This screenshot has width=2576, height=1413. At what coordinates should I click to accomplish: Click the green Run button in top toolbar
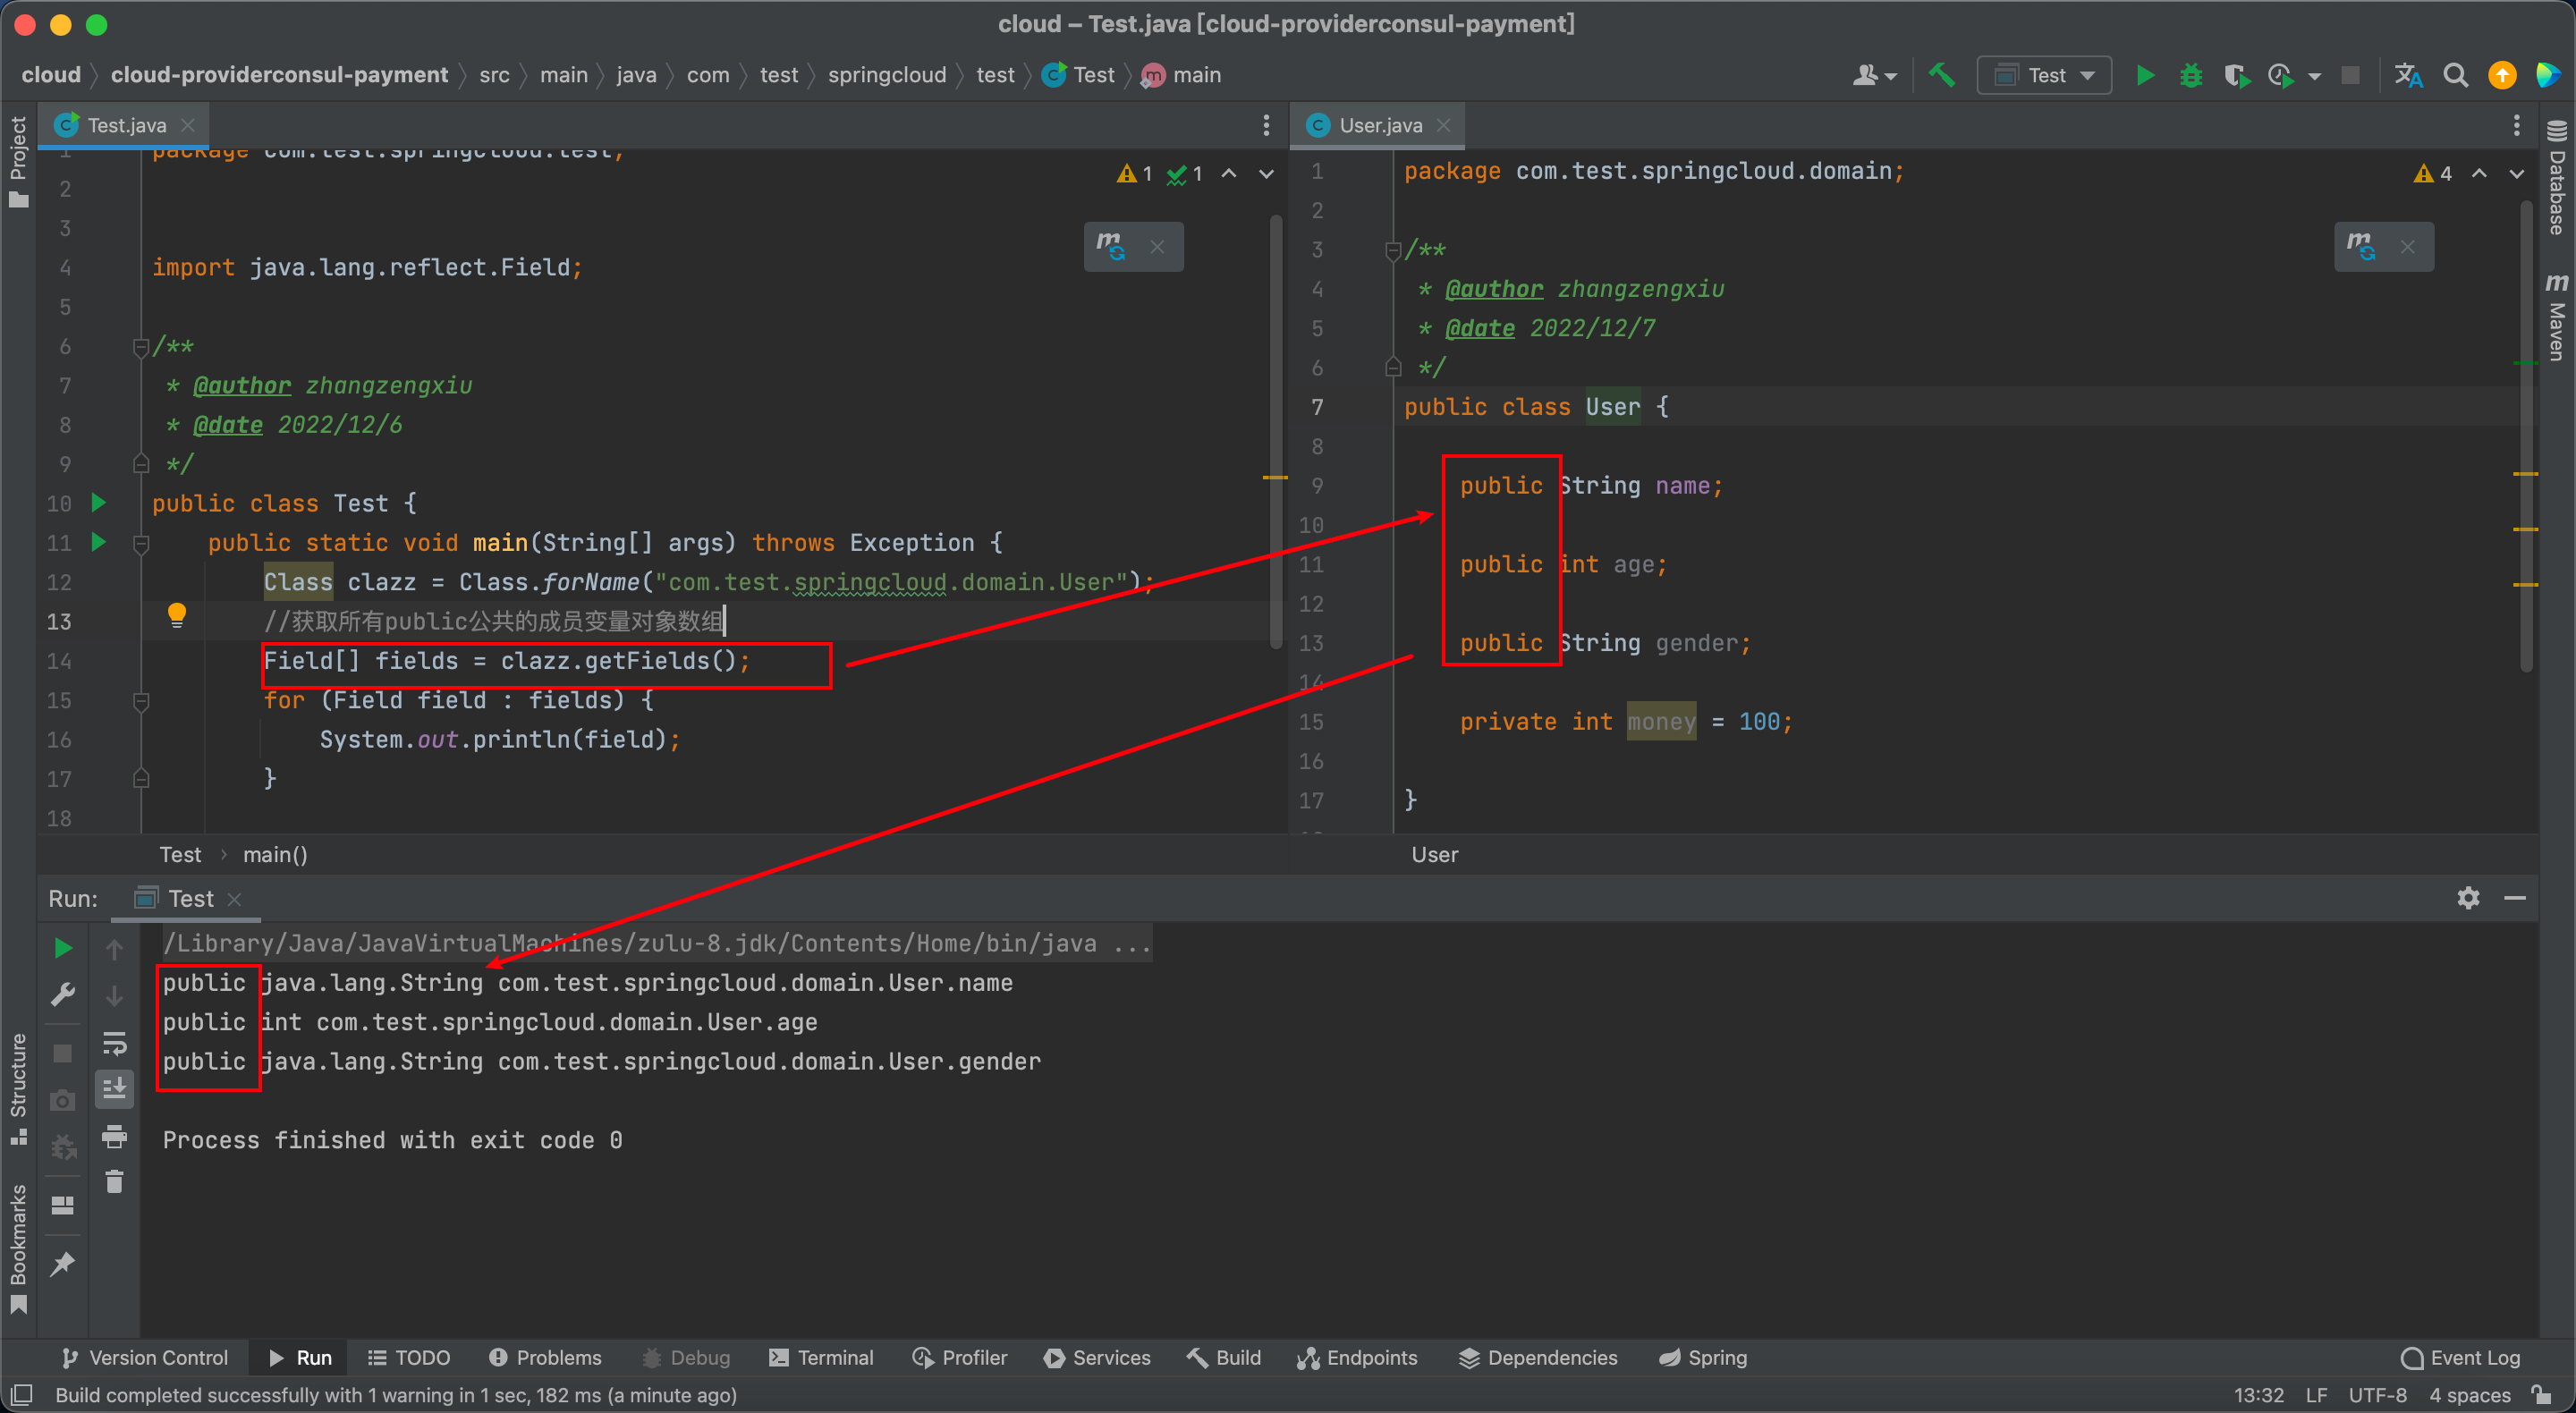2144,76
